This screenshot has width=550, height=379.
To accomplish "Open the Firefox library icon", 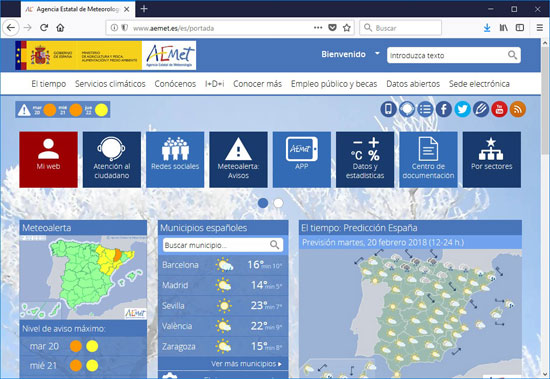I will [x=504, y=28].
